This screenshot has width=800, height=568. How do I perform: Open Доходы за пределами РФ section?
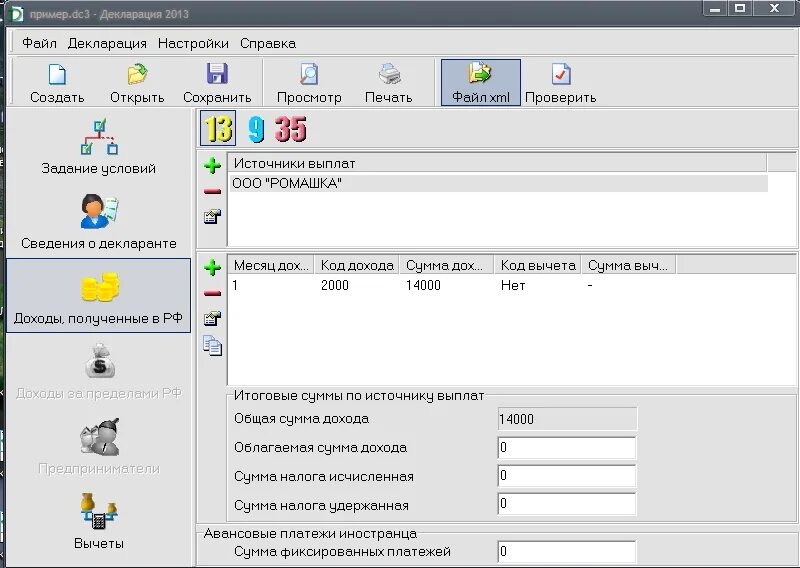98,371
